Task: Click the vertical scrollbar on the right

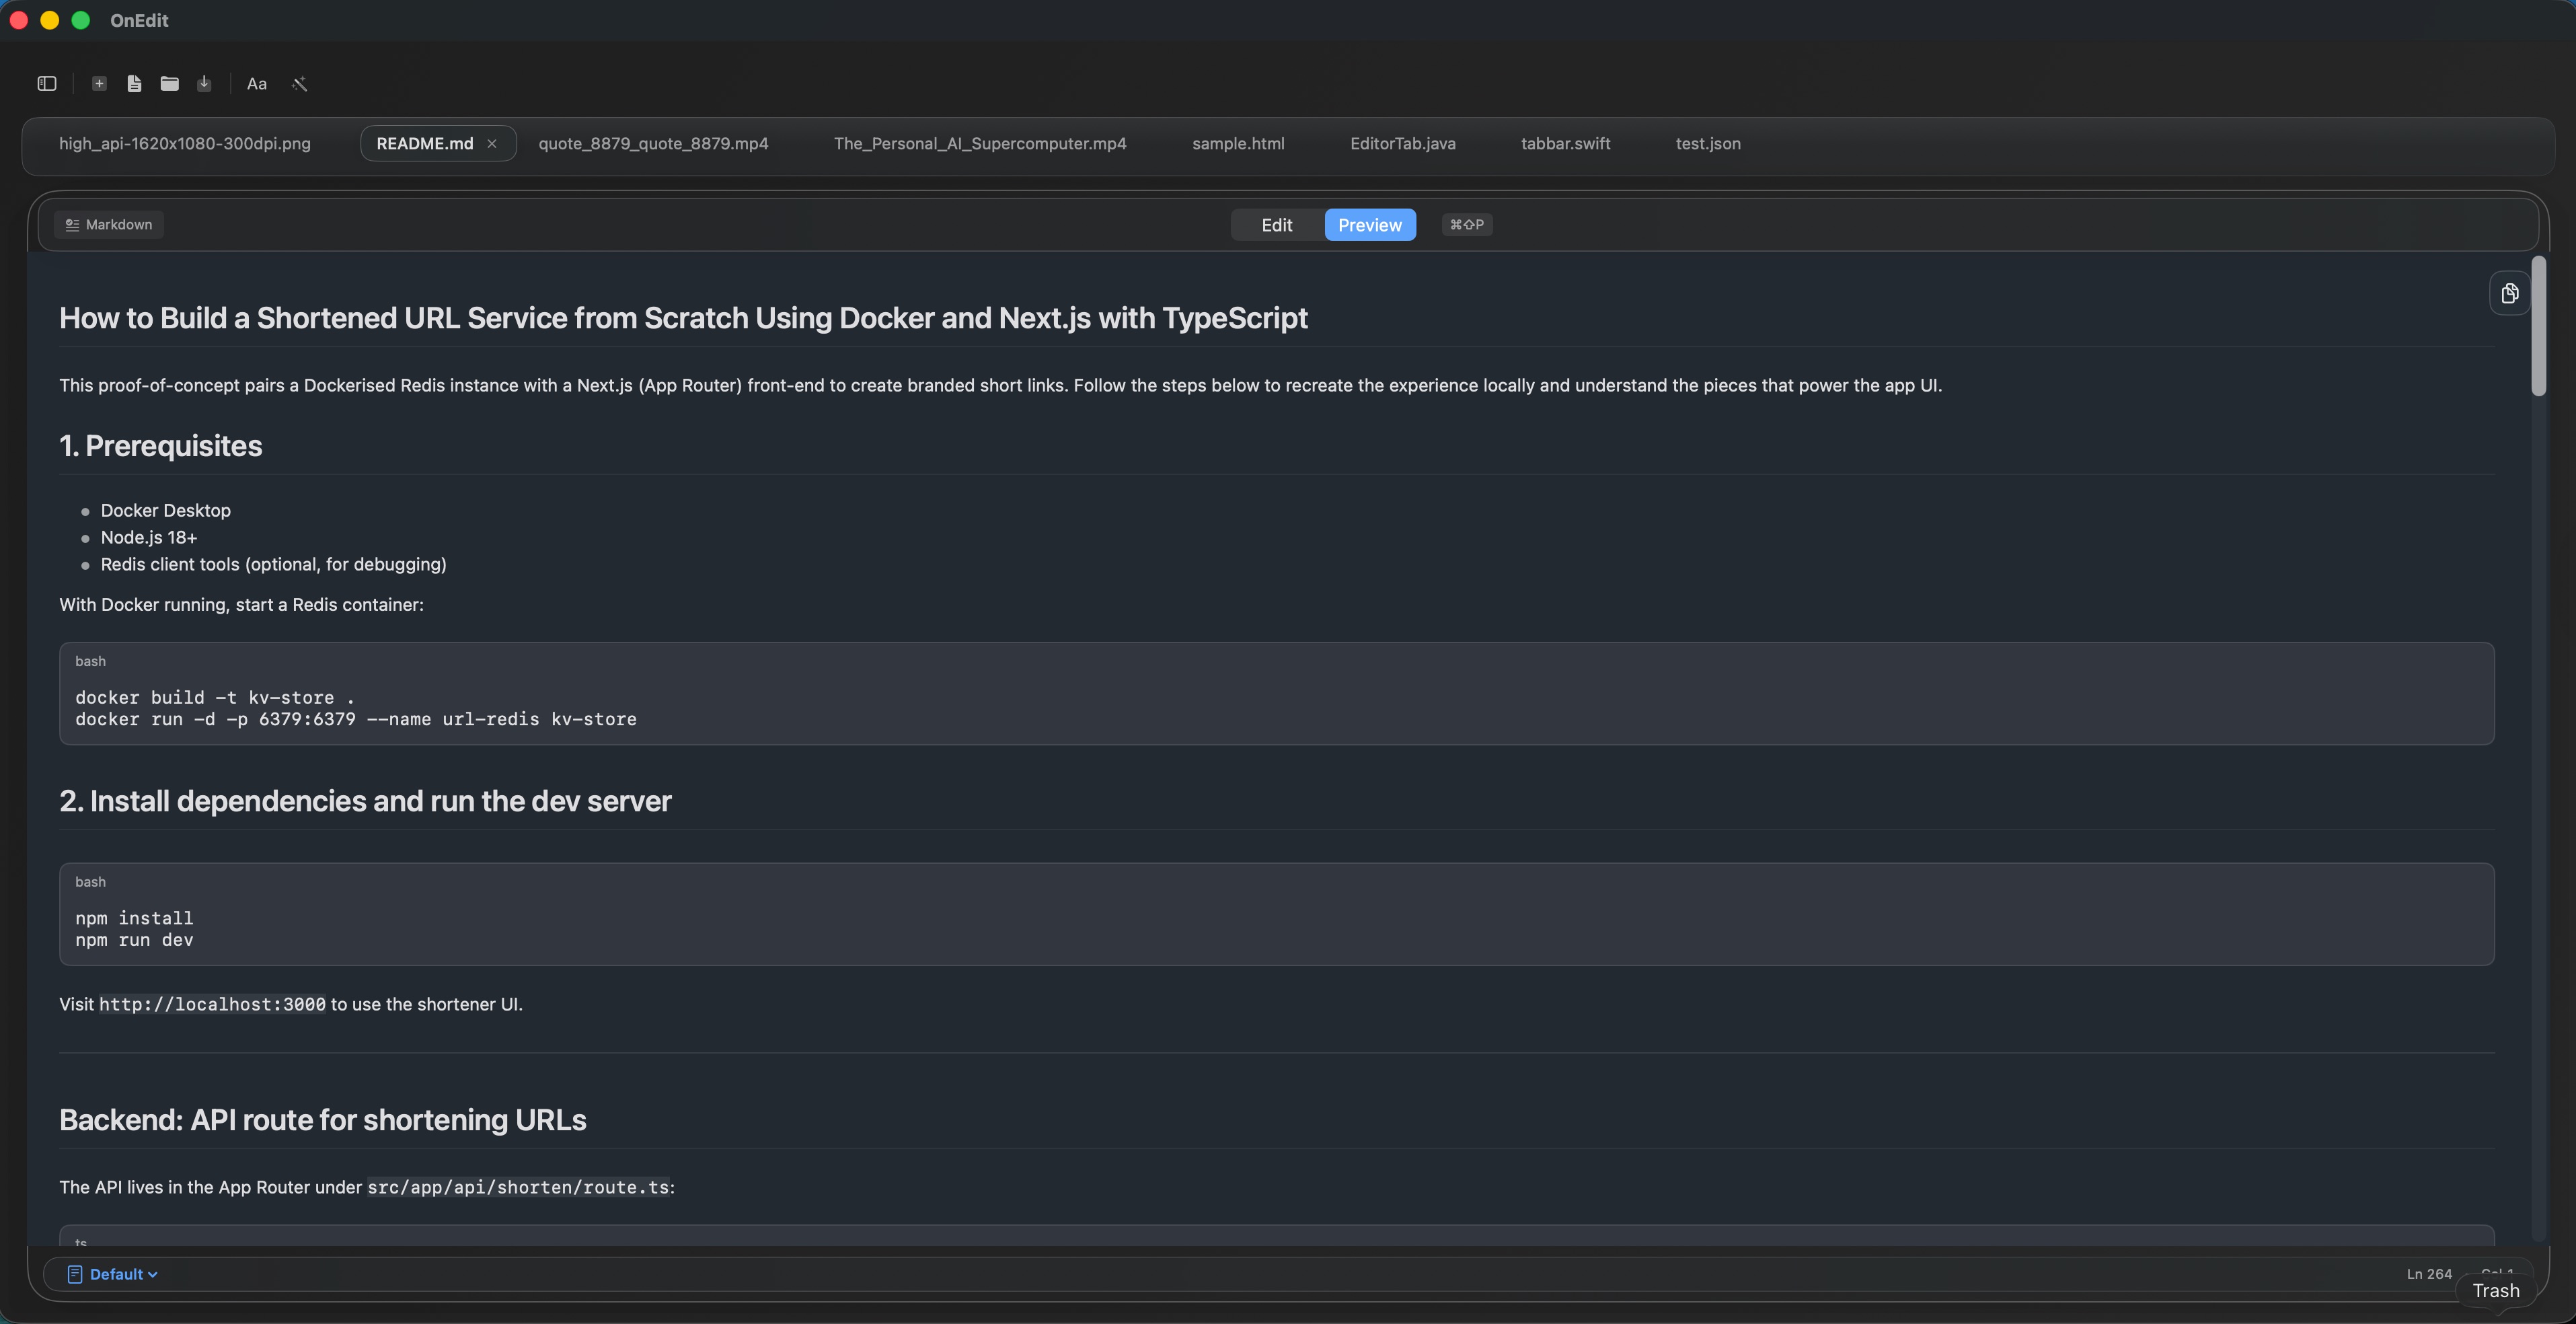Action: tap(2538, 325)
